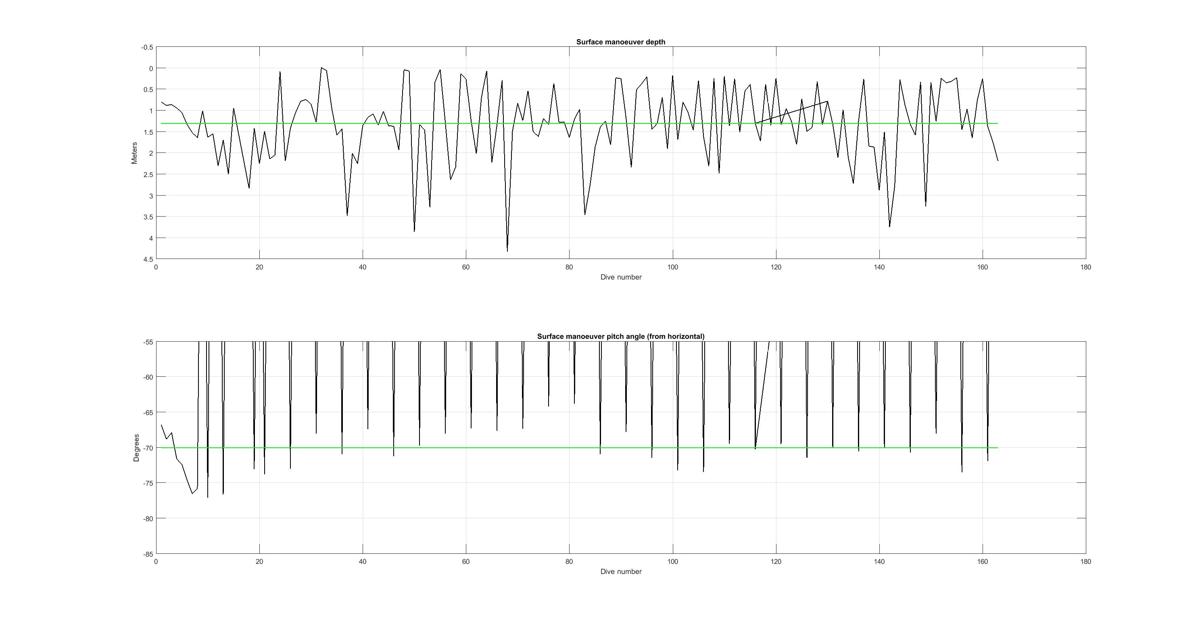
Task: Click the '3.5' tick on the depth axis
Action: point(149,217)
